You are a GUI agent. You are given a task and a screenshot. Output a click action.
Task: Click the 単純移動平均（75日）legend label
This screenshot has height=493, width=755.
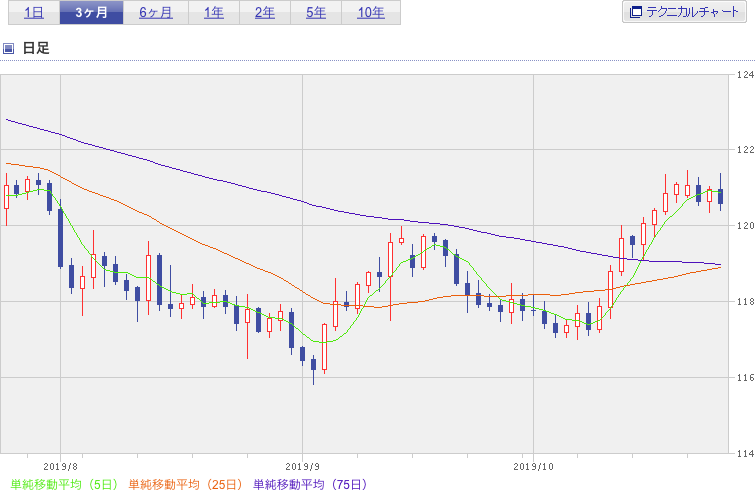310,484
